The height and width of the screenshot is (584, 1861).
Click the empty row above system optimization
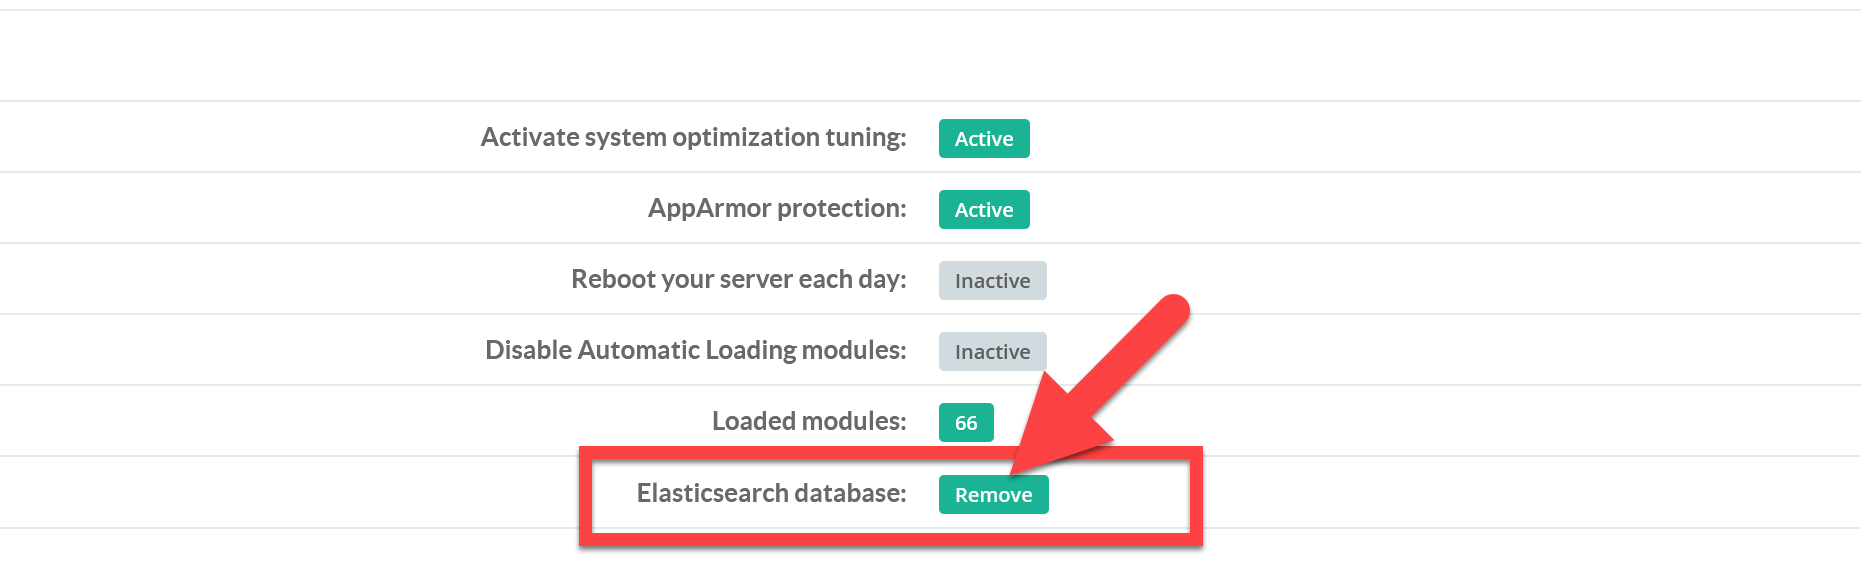coord(930,56)
